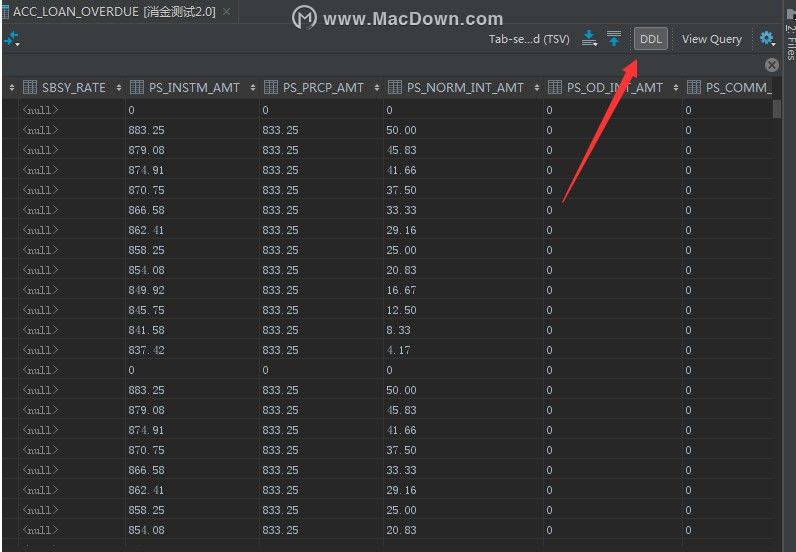
Task: Click the View Query button
Action: (x=711, y=39)
